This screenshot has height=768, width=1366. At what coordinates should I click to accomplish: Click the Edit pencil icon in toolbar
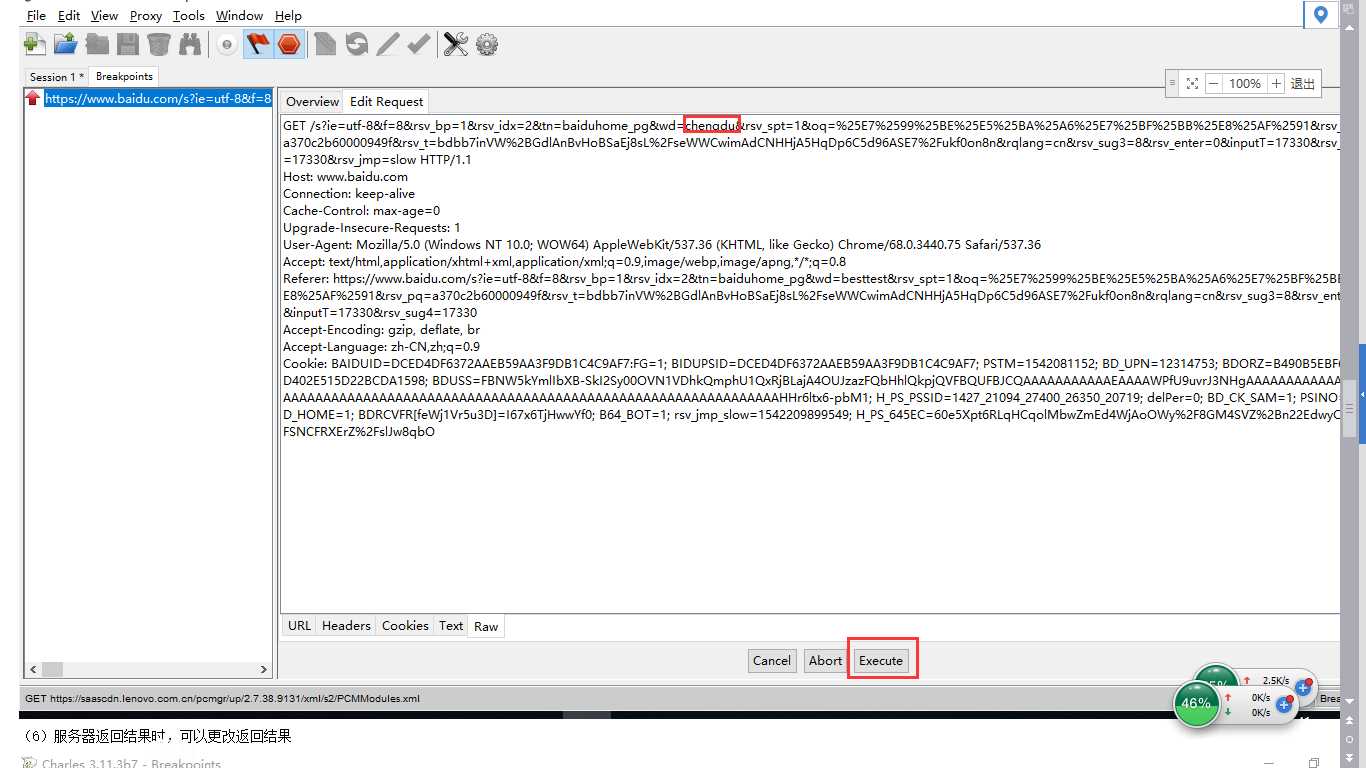tap(387, 44)
